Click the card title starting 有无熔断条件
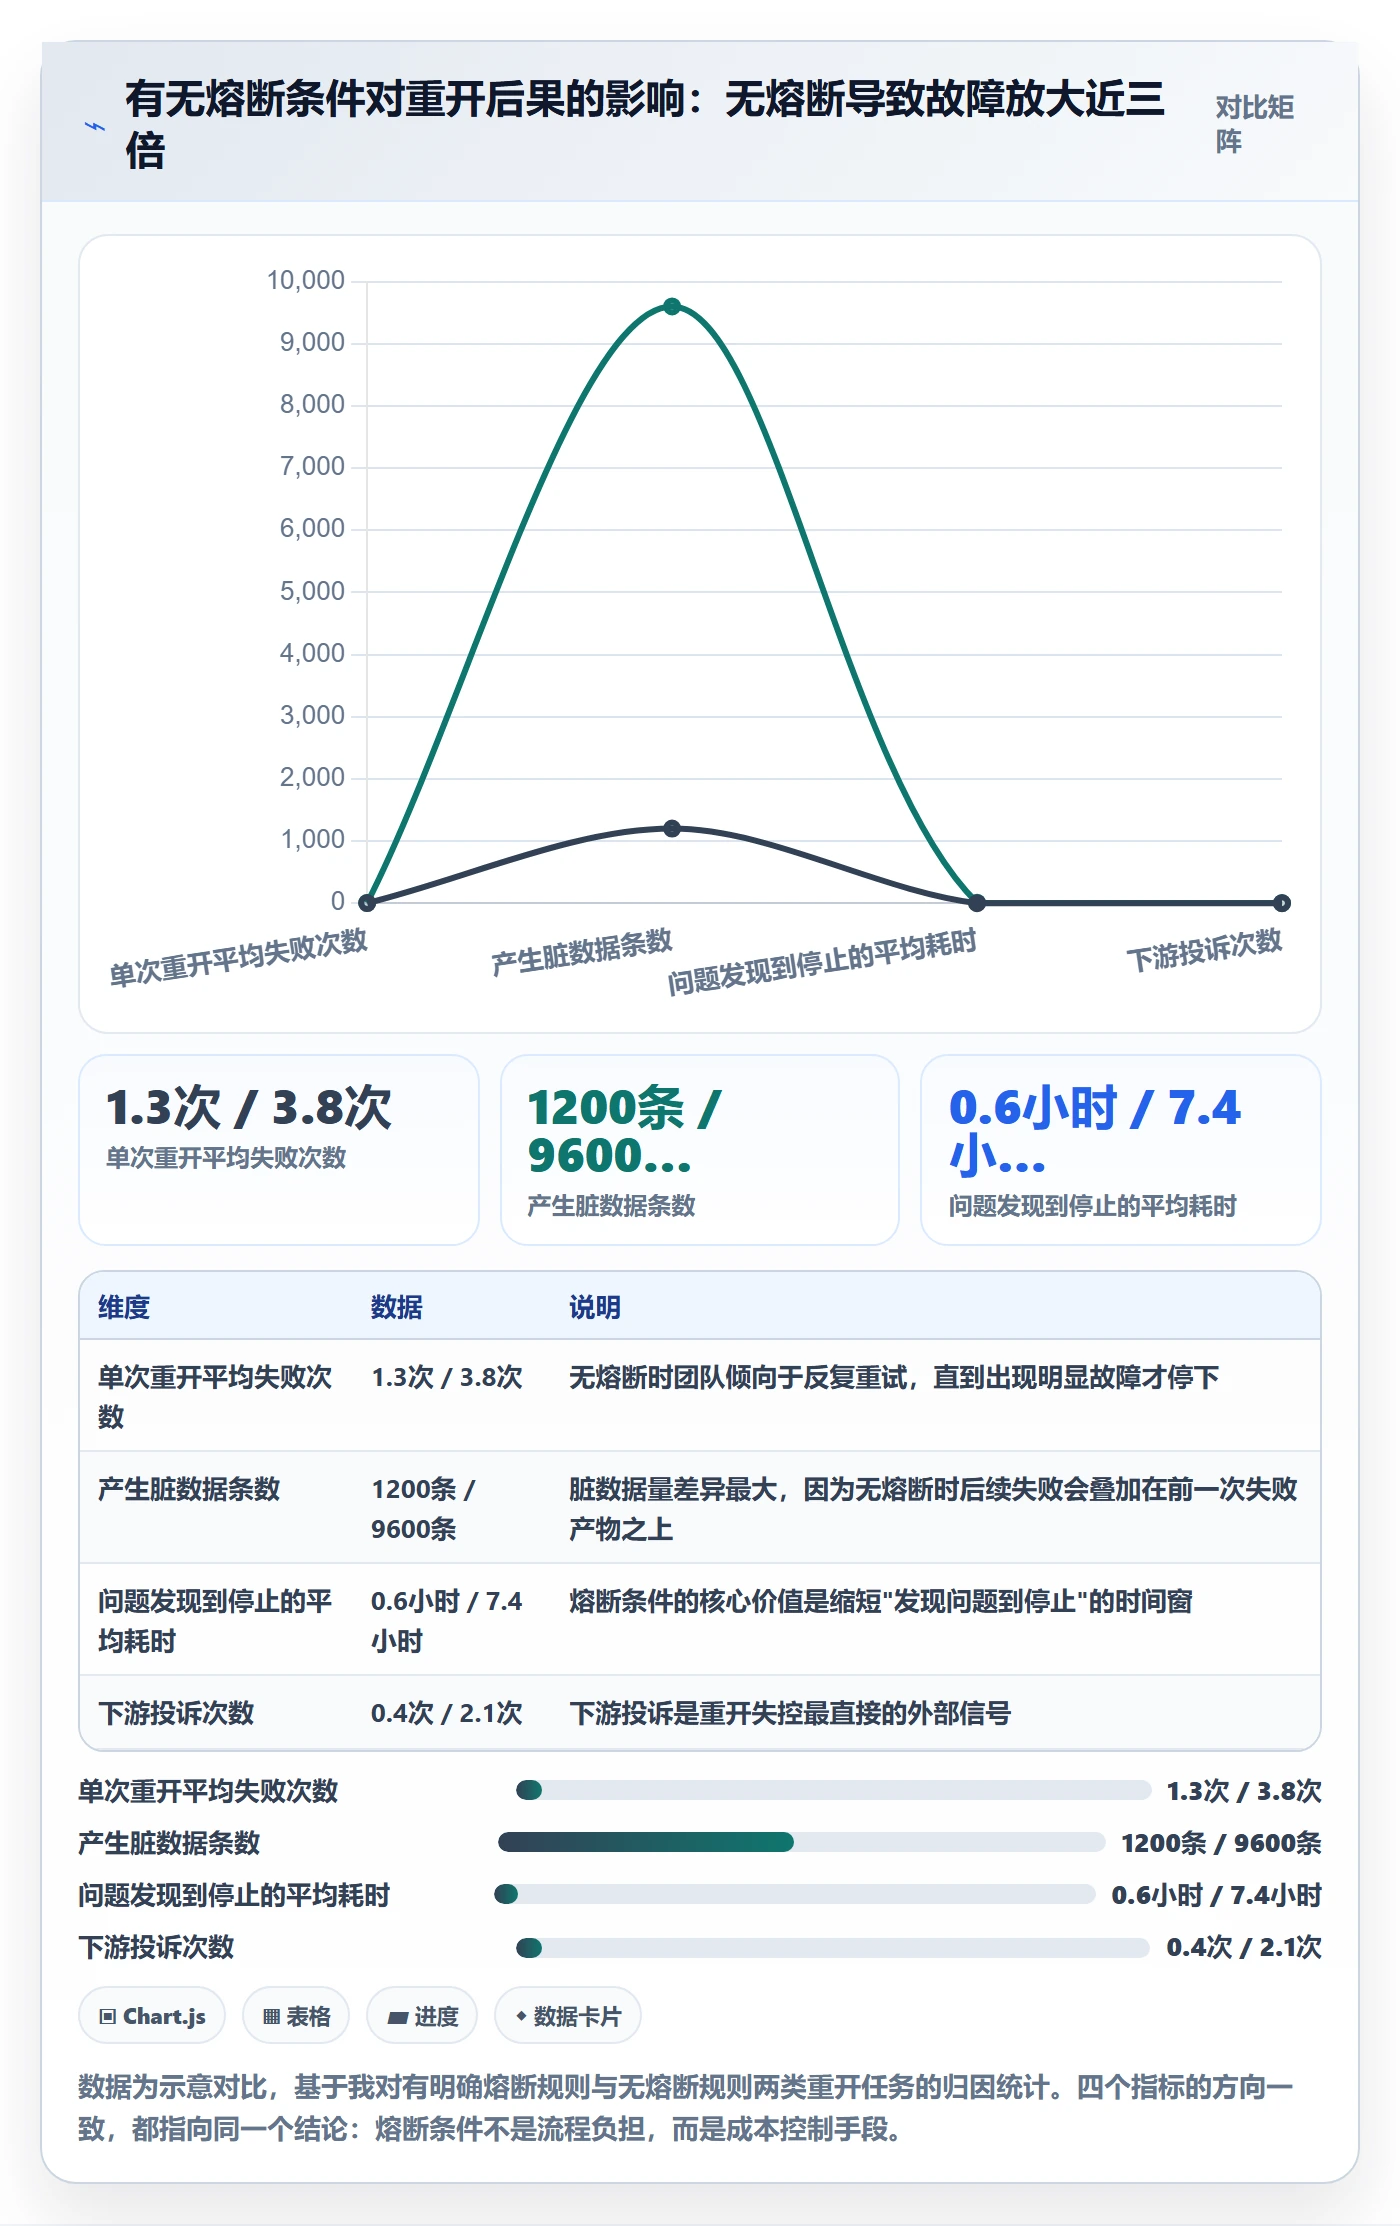This screenshot has width=1400, height=2226. click(645, 125)
